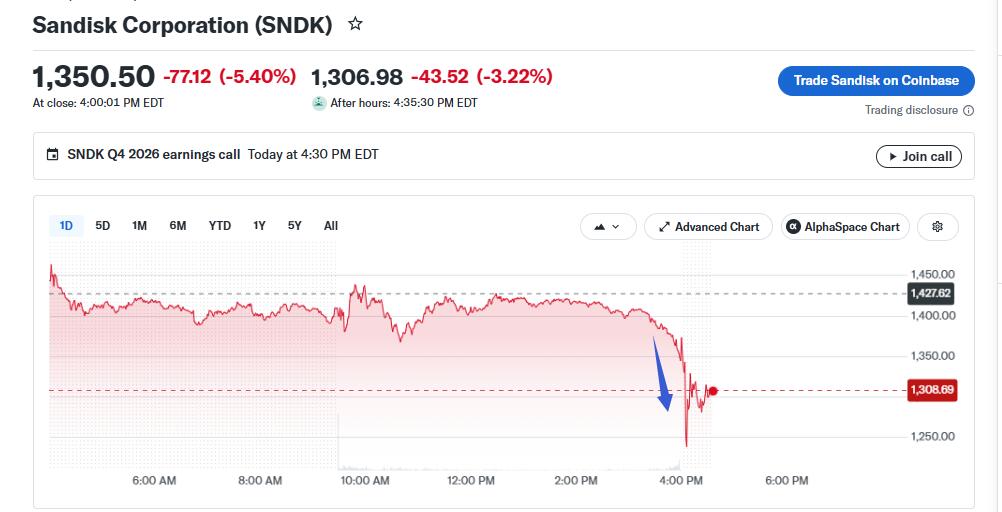Click the Trading disclosure link

coord(911,110)
